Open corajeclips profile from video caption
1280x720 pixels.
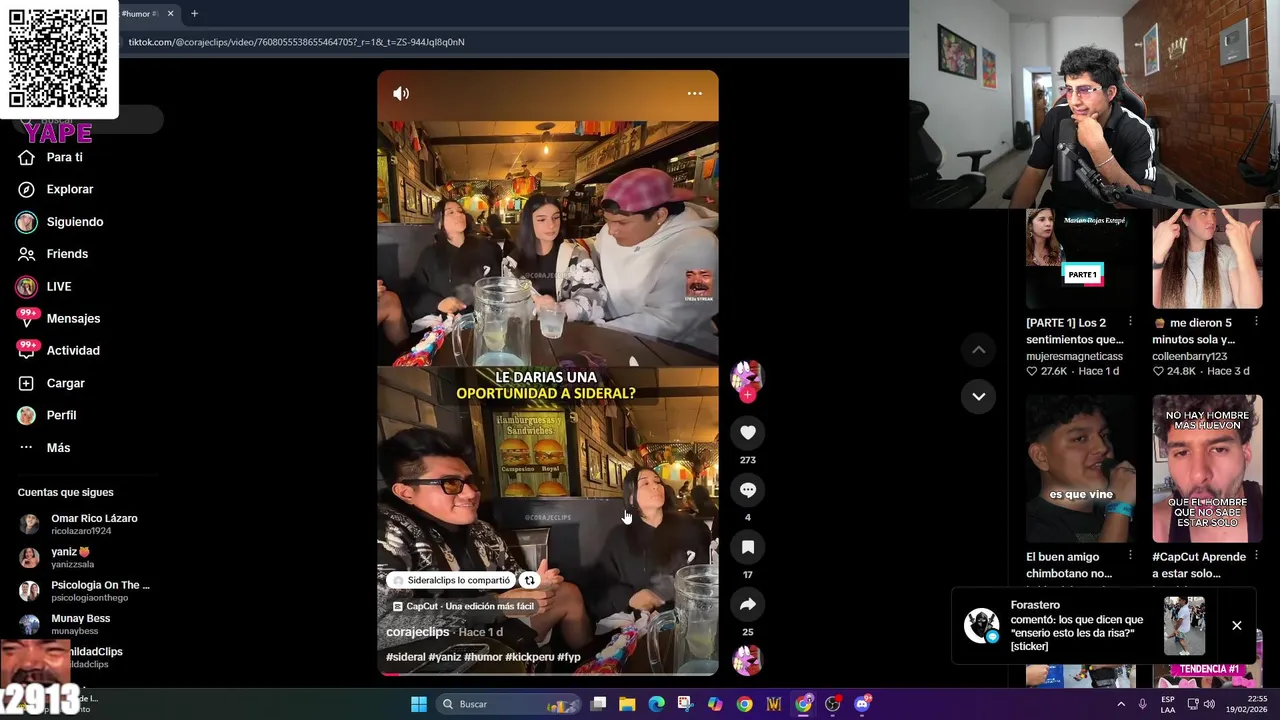click(417, 632)
